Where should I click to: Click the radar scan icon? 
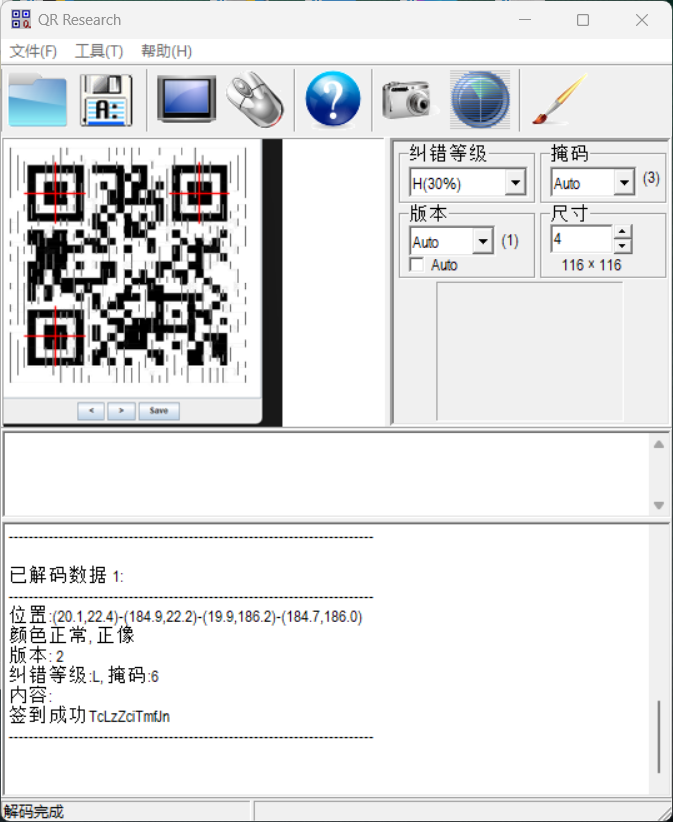(x=480, y=100)
